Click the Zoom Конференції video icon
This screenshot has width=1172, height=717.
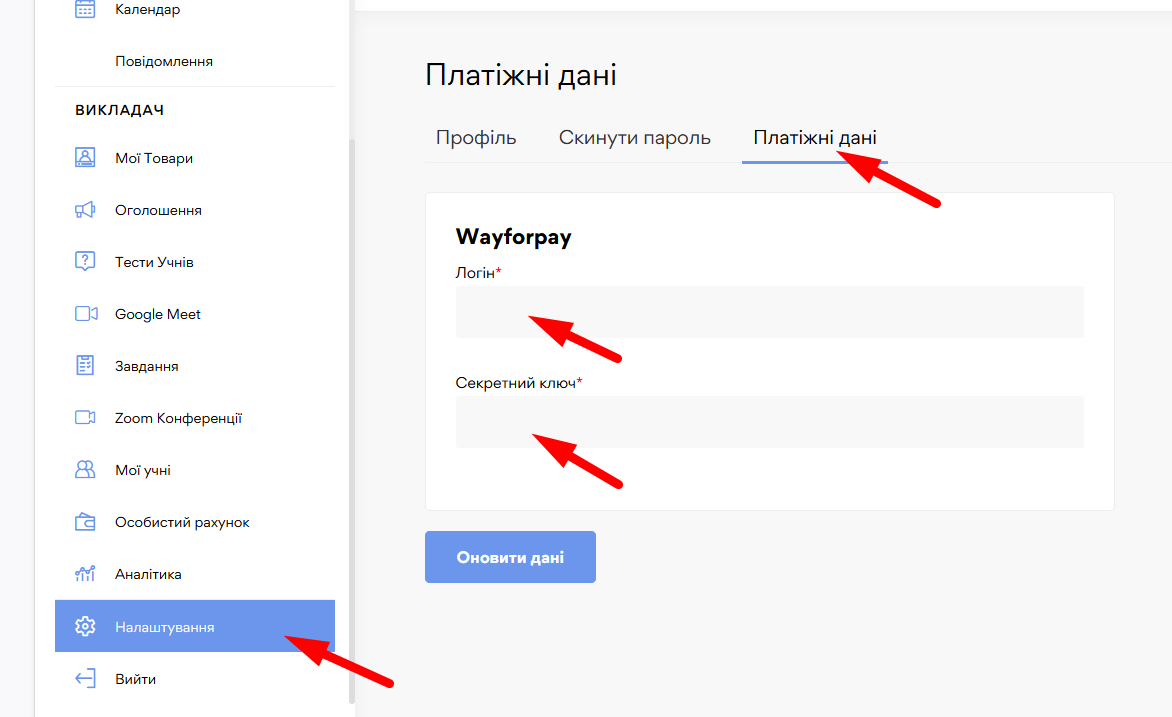(x=85, y=418)
